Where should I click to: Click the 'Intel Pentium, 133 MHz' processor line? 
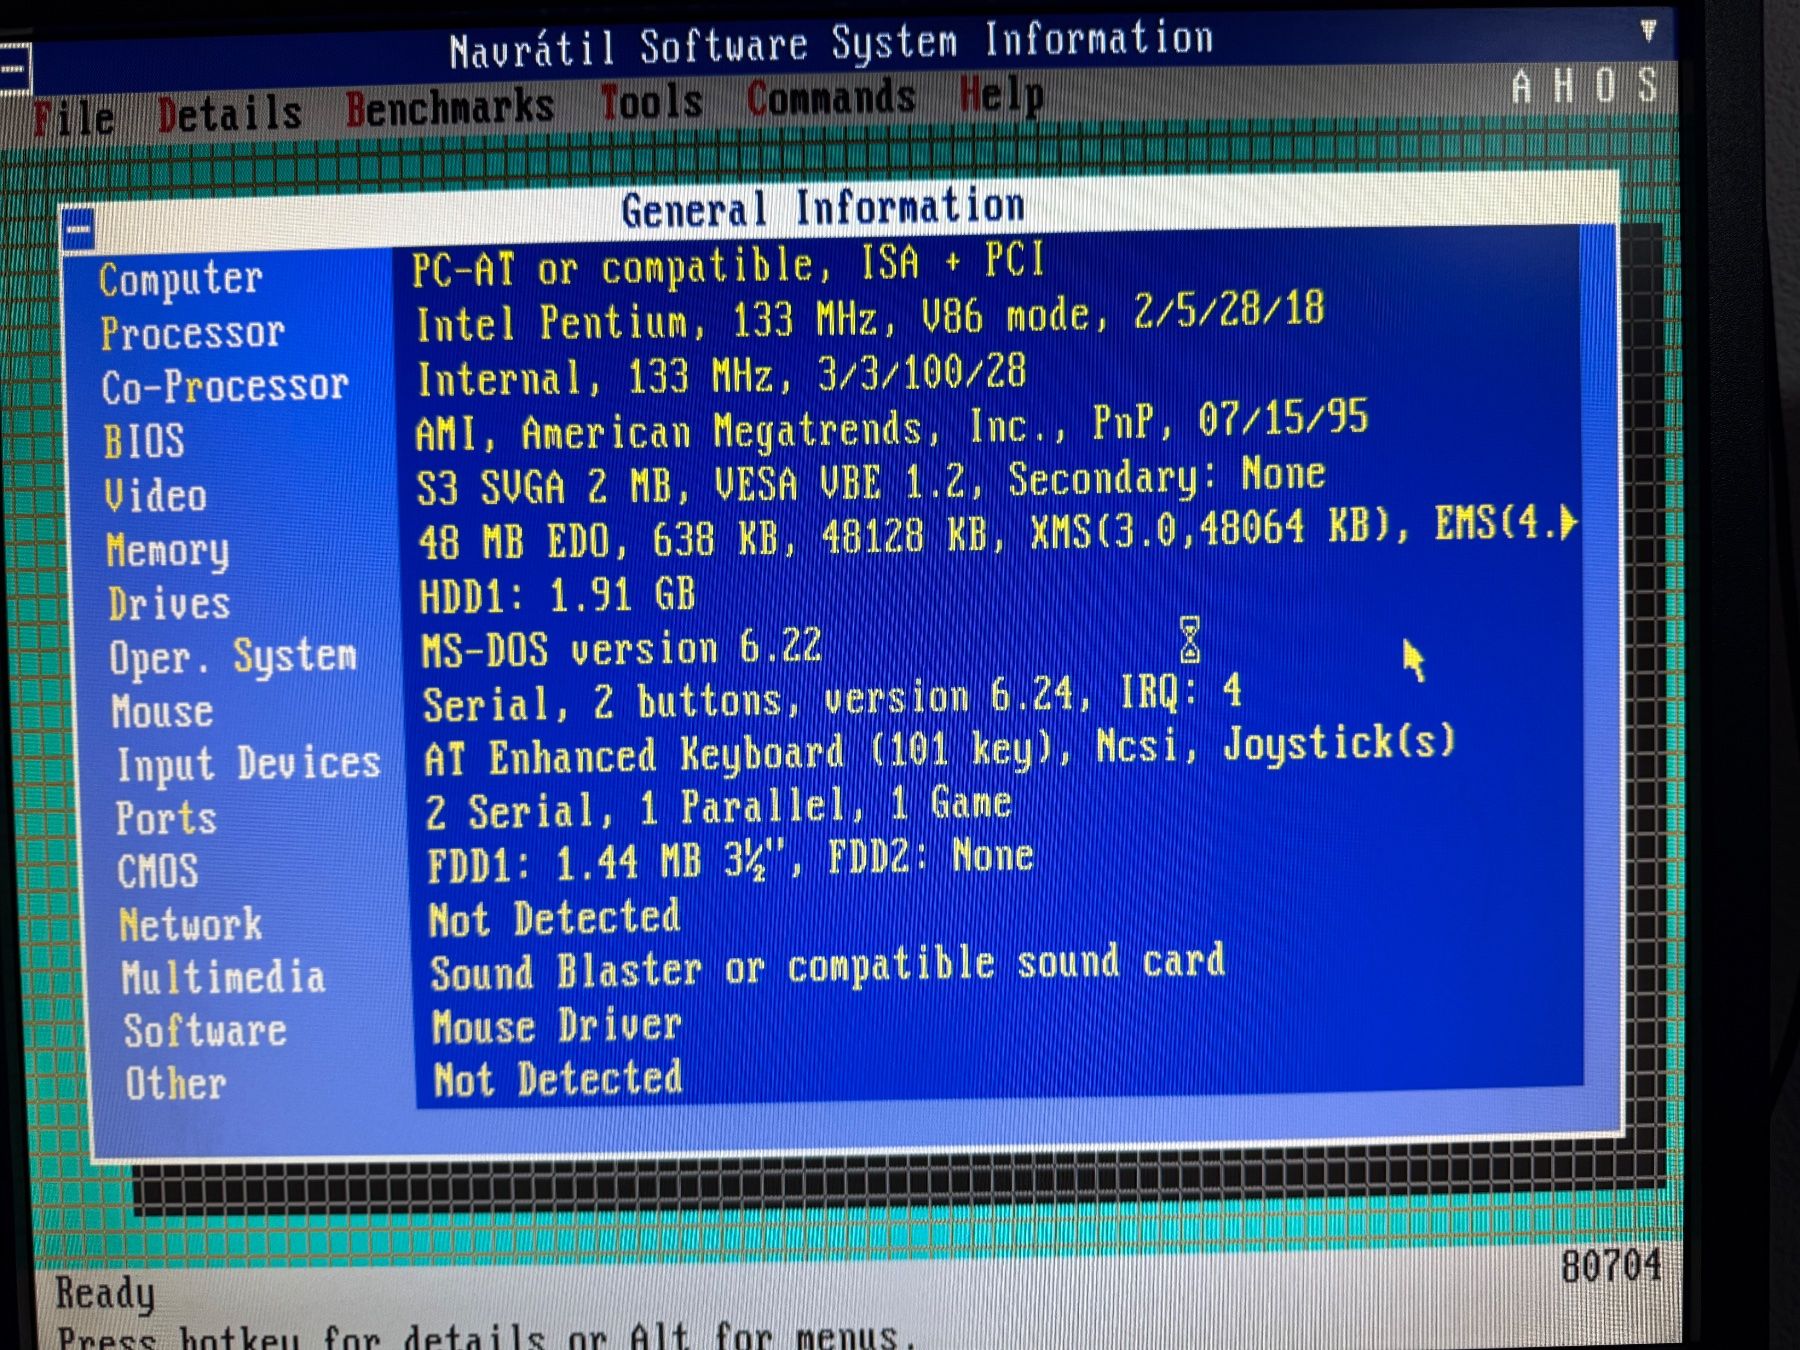pyautogui.click(x=869, y=316)
